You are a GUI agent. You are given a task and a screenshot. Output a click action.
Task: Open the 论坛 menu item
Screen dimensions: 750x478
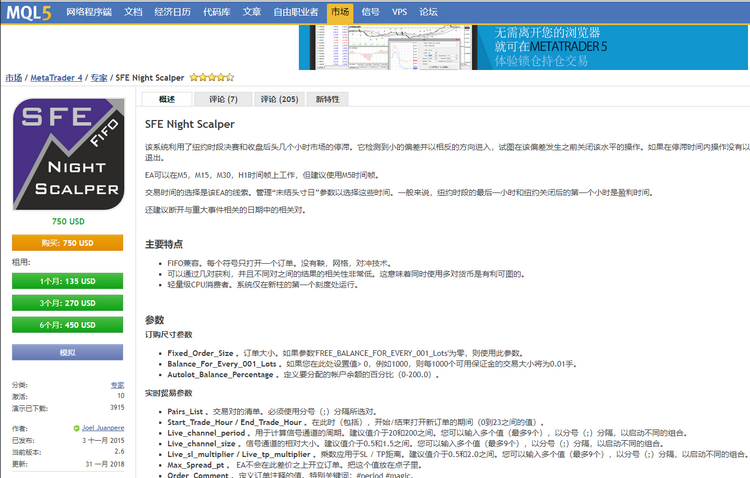(428, 12)
